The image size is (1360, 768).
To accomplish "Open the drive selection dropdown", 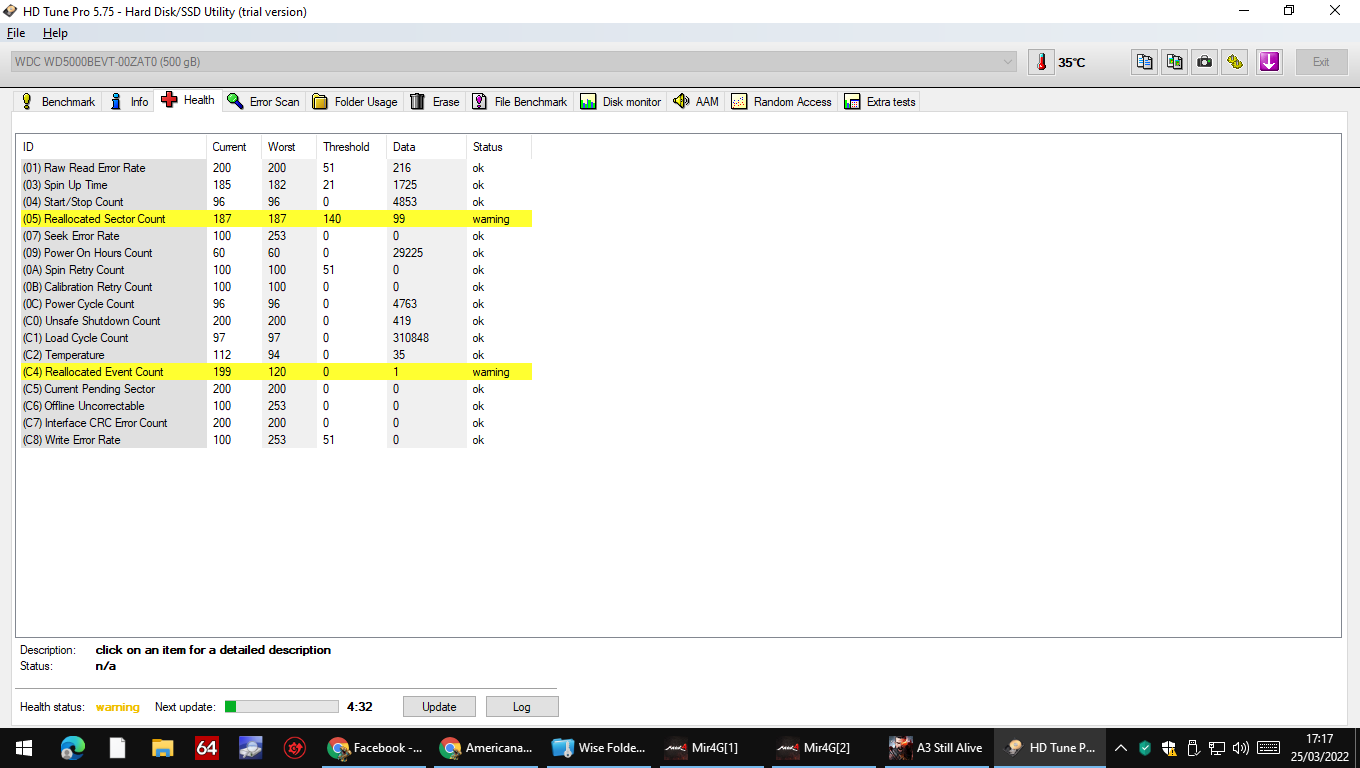I will [x=515, y=62].
